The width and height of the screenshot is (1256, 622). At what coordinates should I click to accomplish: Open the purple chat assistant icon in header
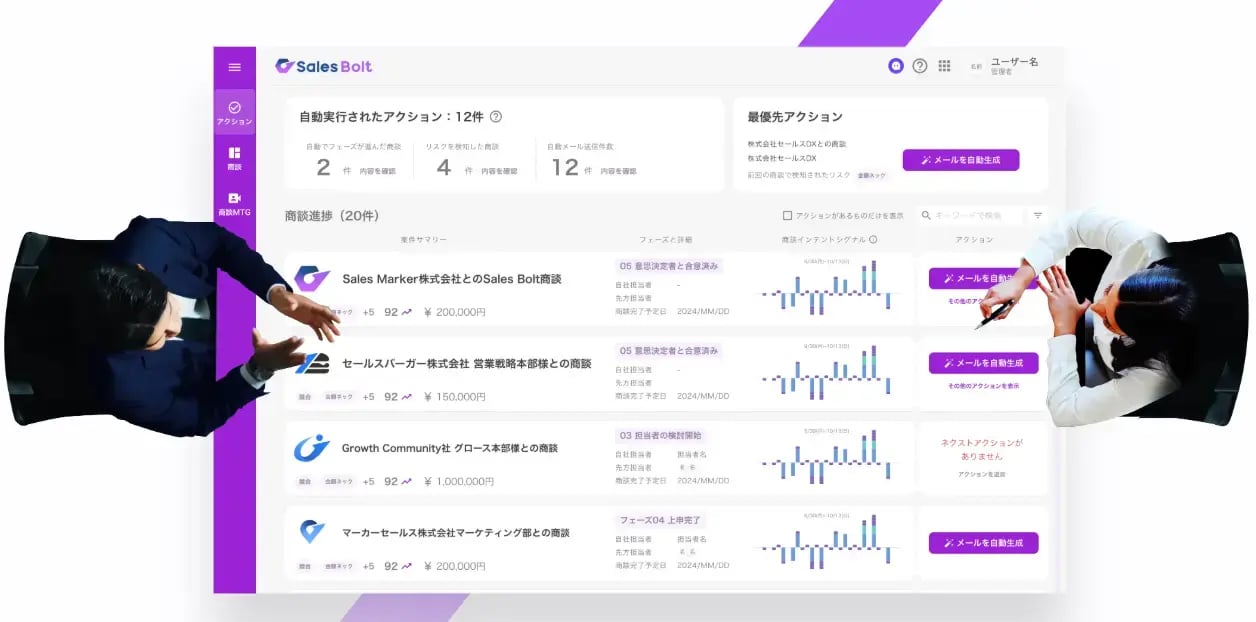pyautogui.click(x=896, y=66)
